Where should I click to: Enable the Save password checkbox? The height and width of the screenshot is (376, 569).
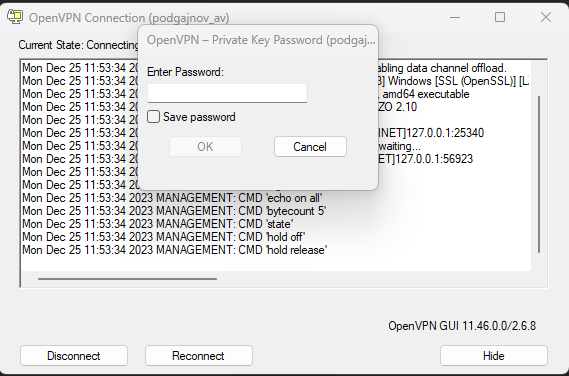(153, 117)
